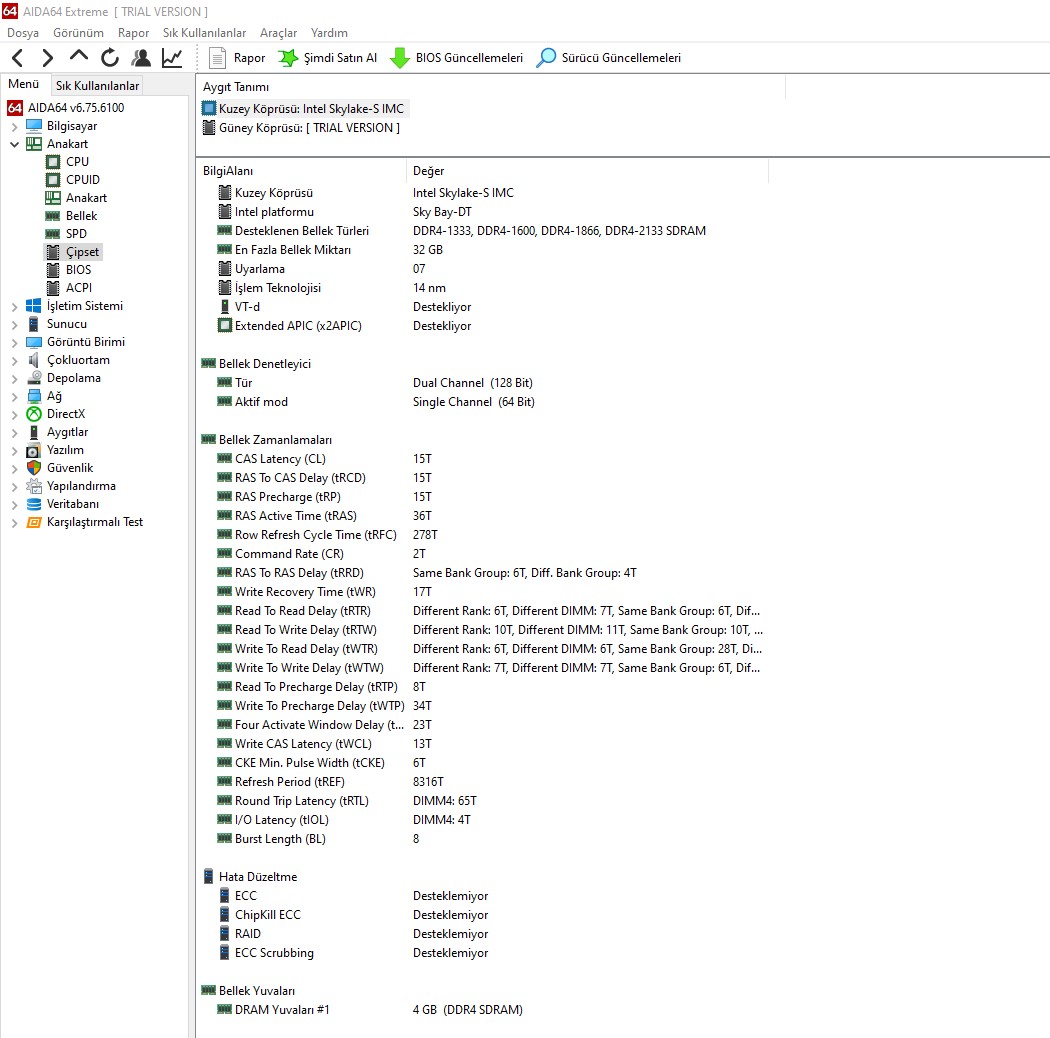Open BIOS Güncellemeleri

click(457, 58)
